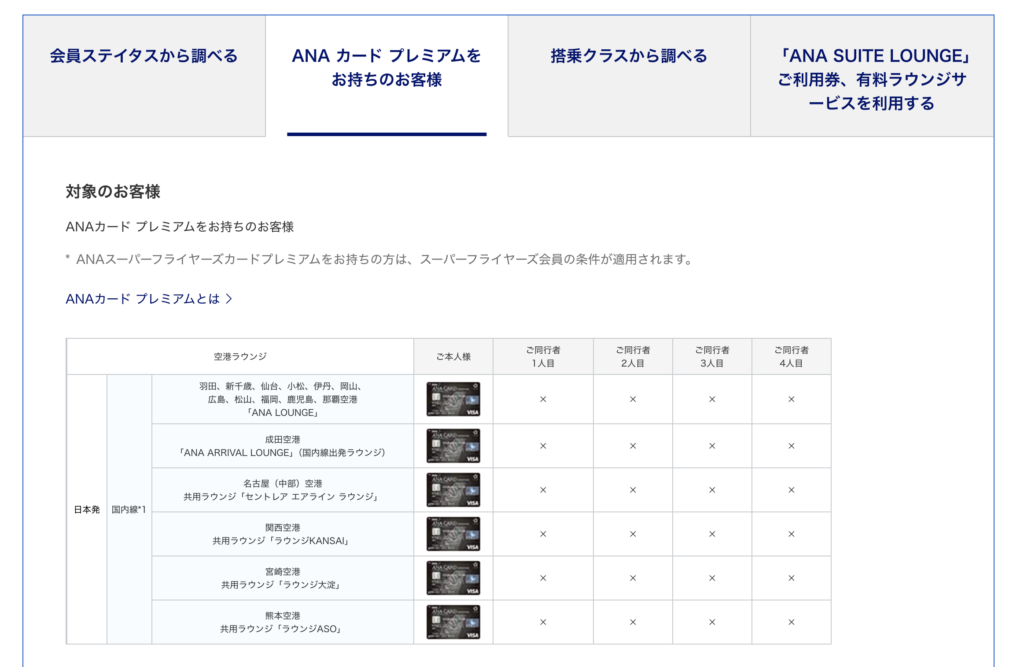This screenshot has width=1024, height=667.
Task: Switch to the 会員ステイタスから調べる tab
Action: pyautogui.click(x=144, y=56)
